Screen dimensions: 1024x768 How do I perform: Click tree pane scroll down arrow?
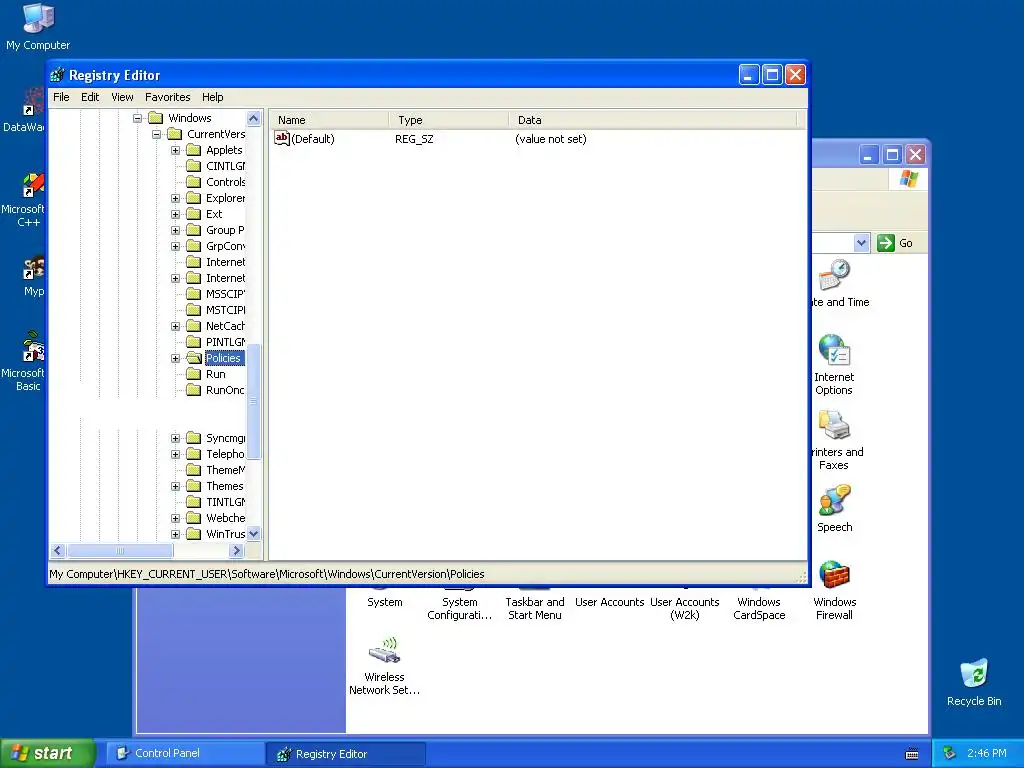click(x=253, y=534)
